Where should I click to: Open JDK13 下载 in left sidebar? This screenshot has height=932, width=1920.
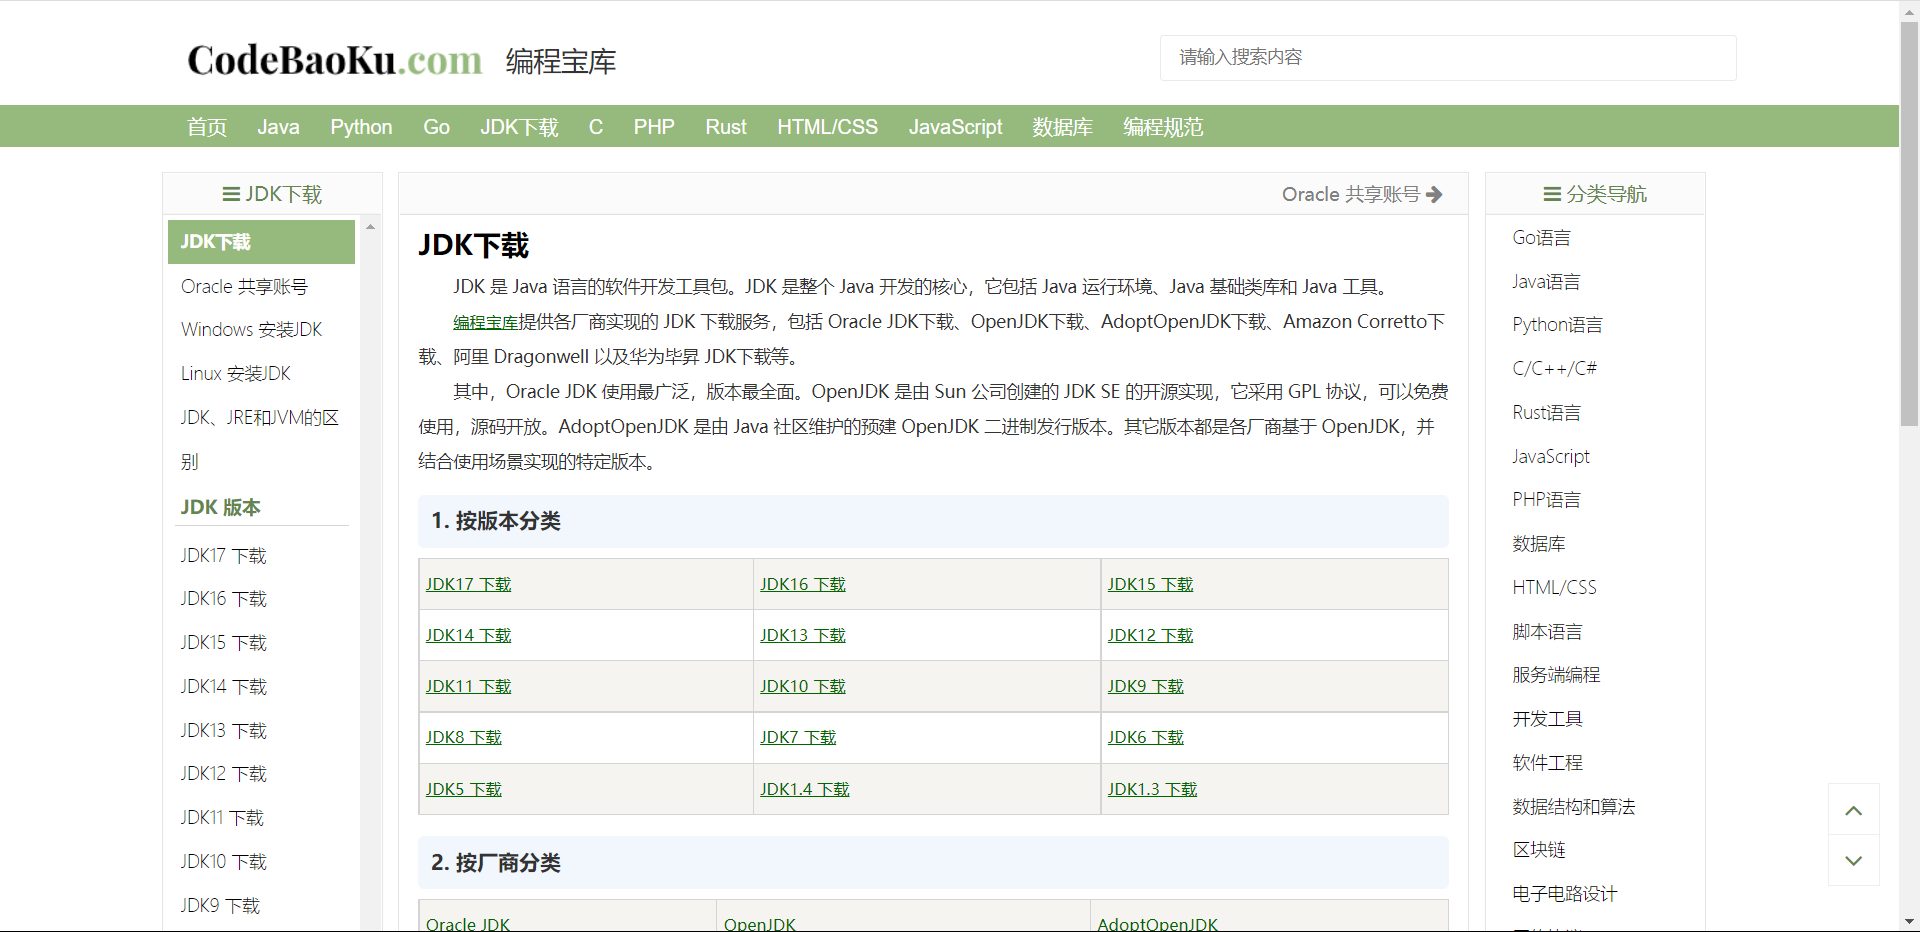(x=223, y=730)
